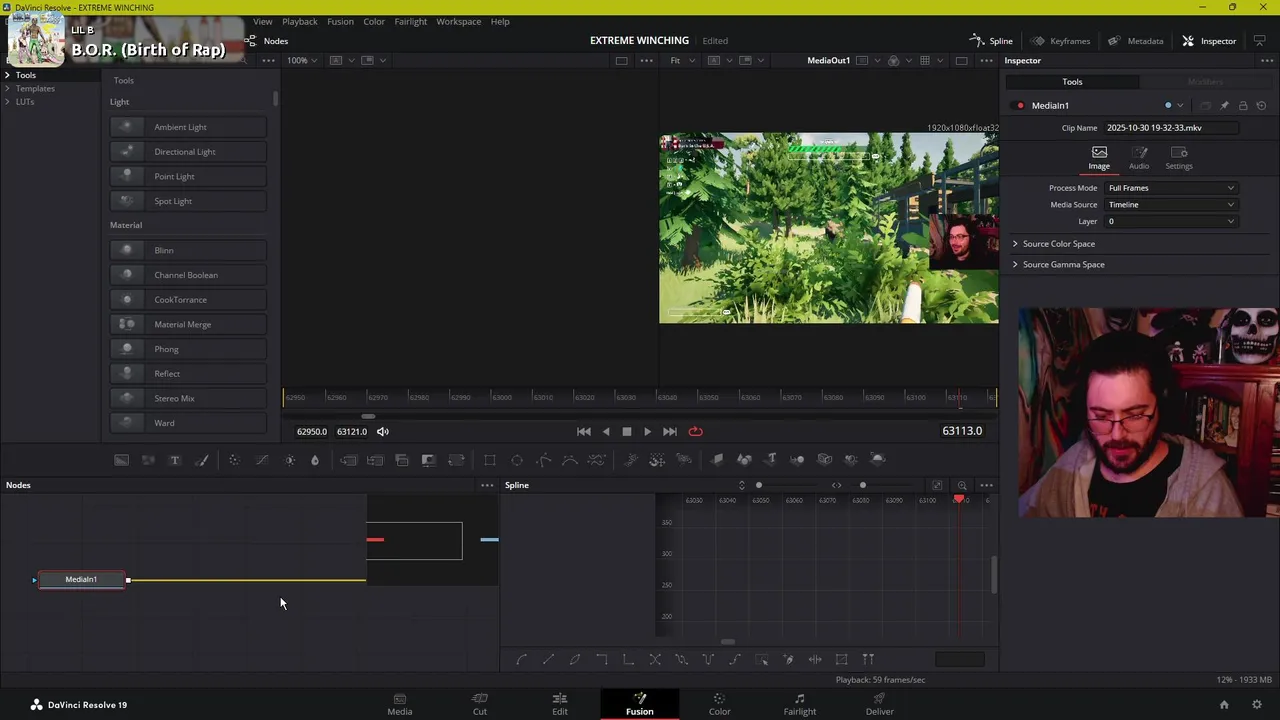The image size is (1280, 720).
Task: Open Resolve project settings gear
Action: pos(1257,705)
